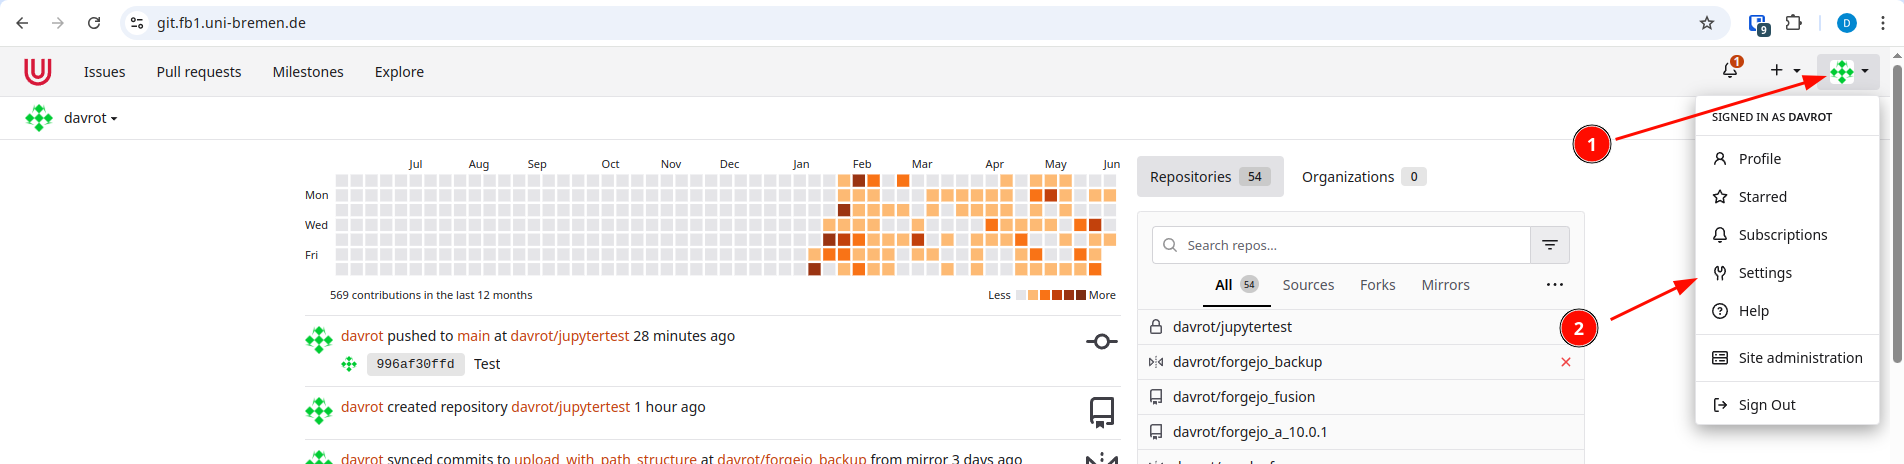Viewport: 1904px width, 464px height.
Task: Switch to the Organizations tab
Action: pos(1363,177)
